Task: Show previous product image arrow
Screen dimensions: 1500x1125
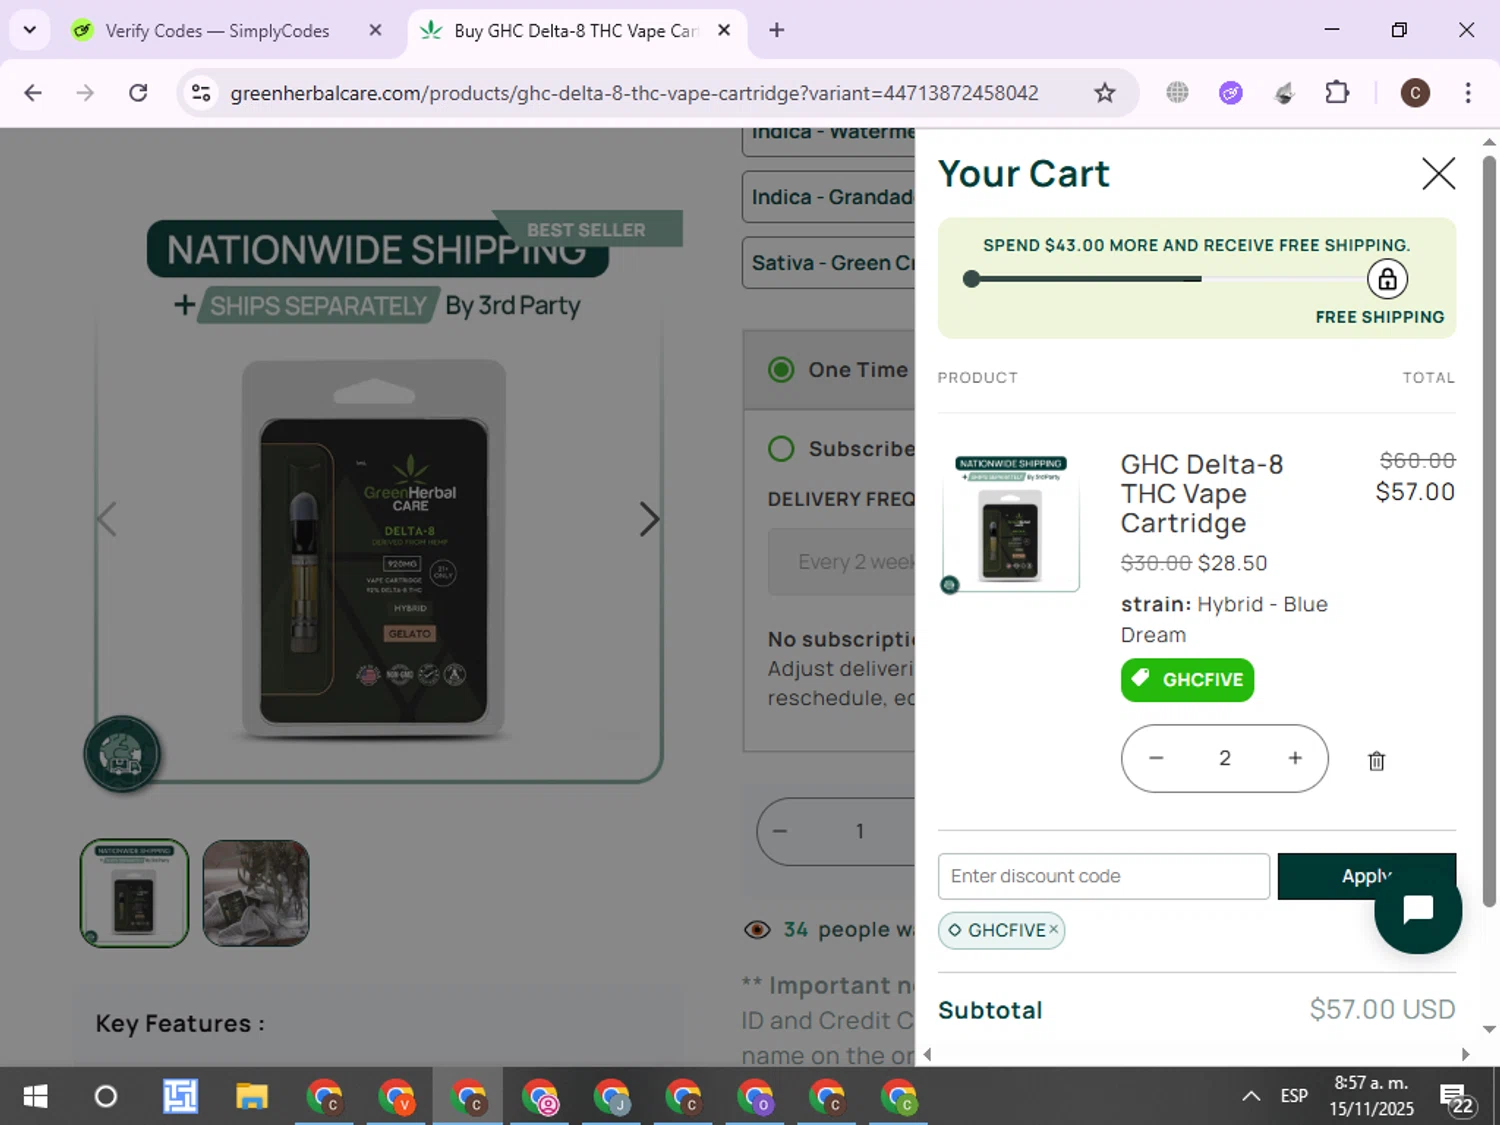Action: (x=107, y=519)
